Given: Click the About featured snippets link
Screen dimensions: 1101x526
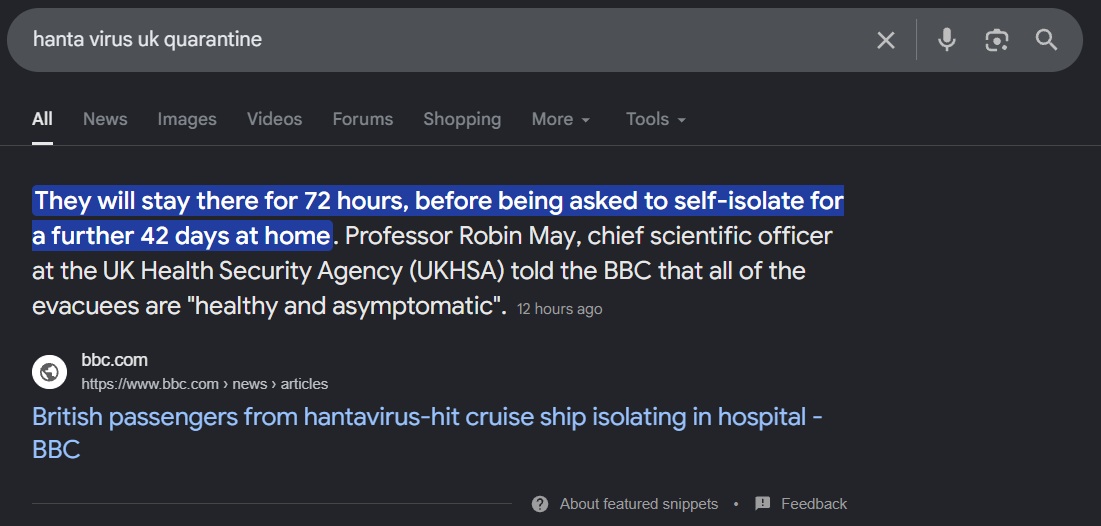Looking at the screenshot, I should coord(639,504).
